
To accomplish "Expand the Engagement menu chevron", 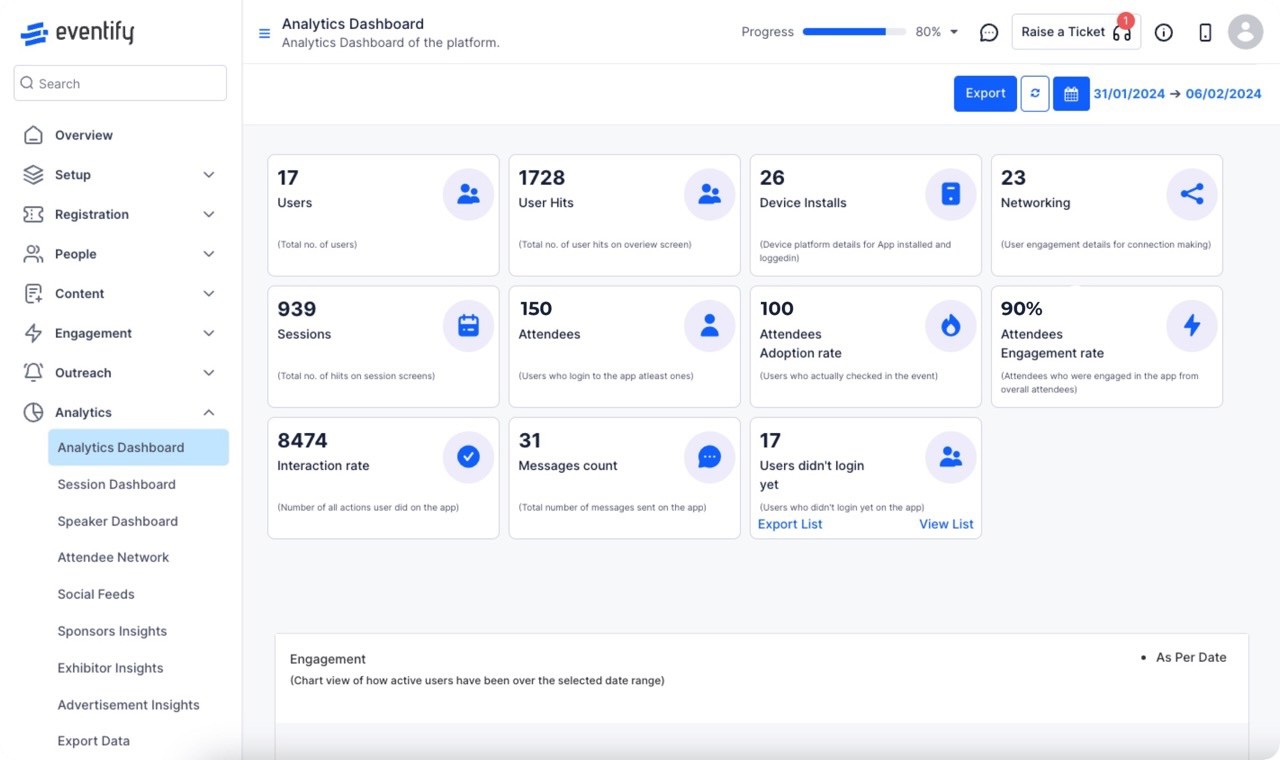I will pos(208,333).
